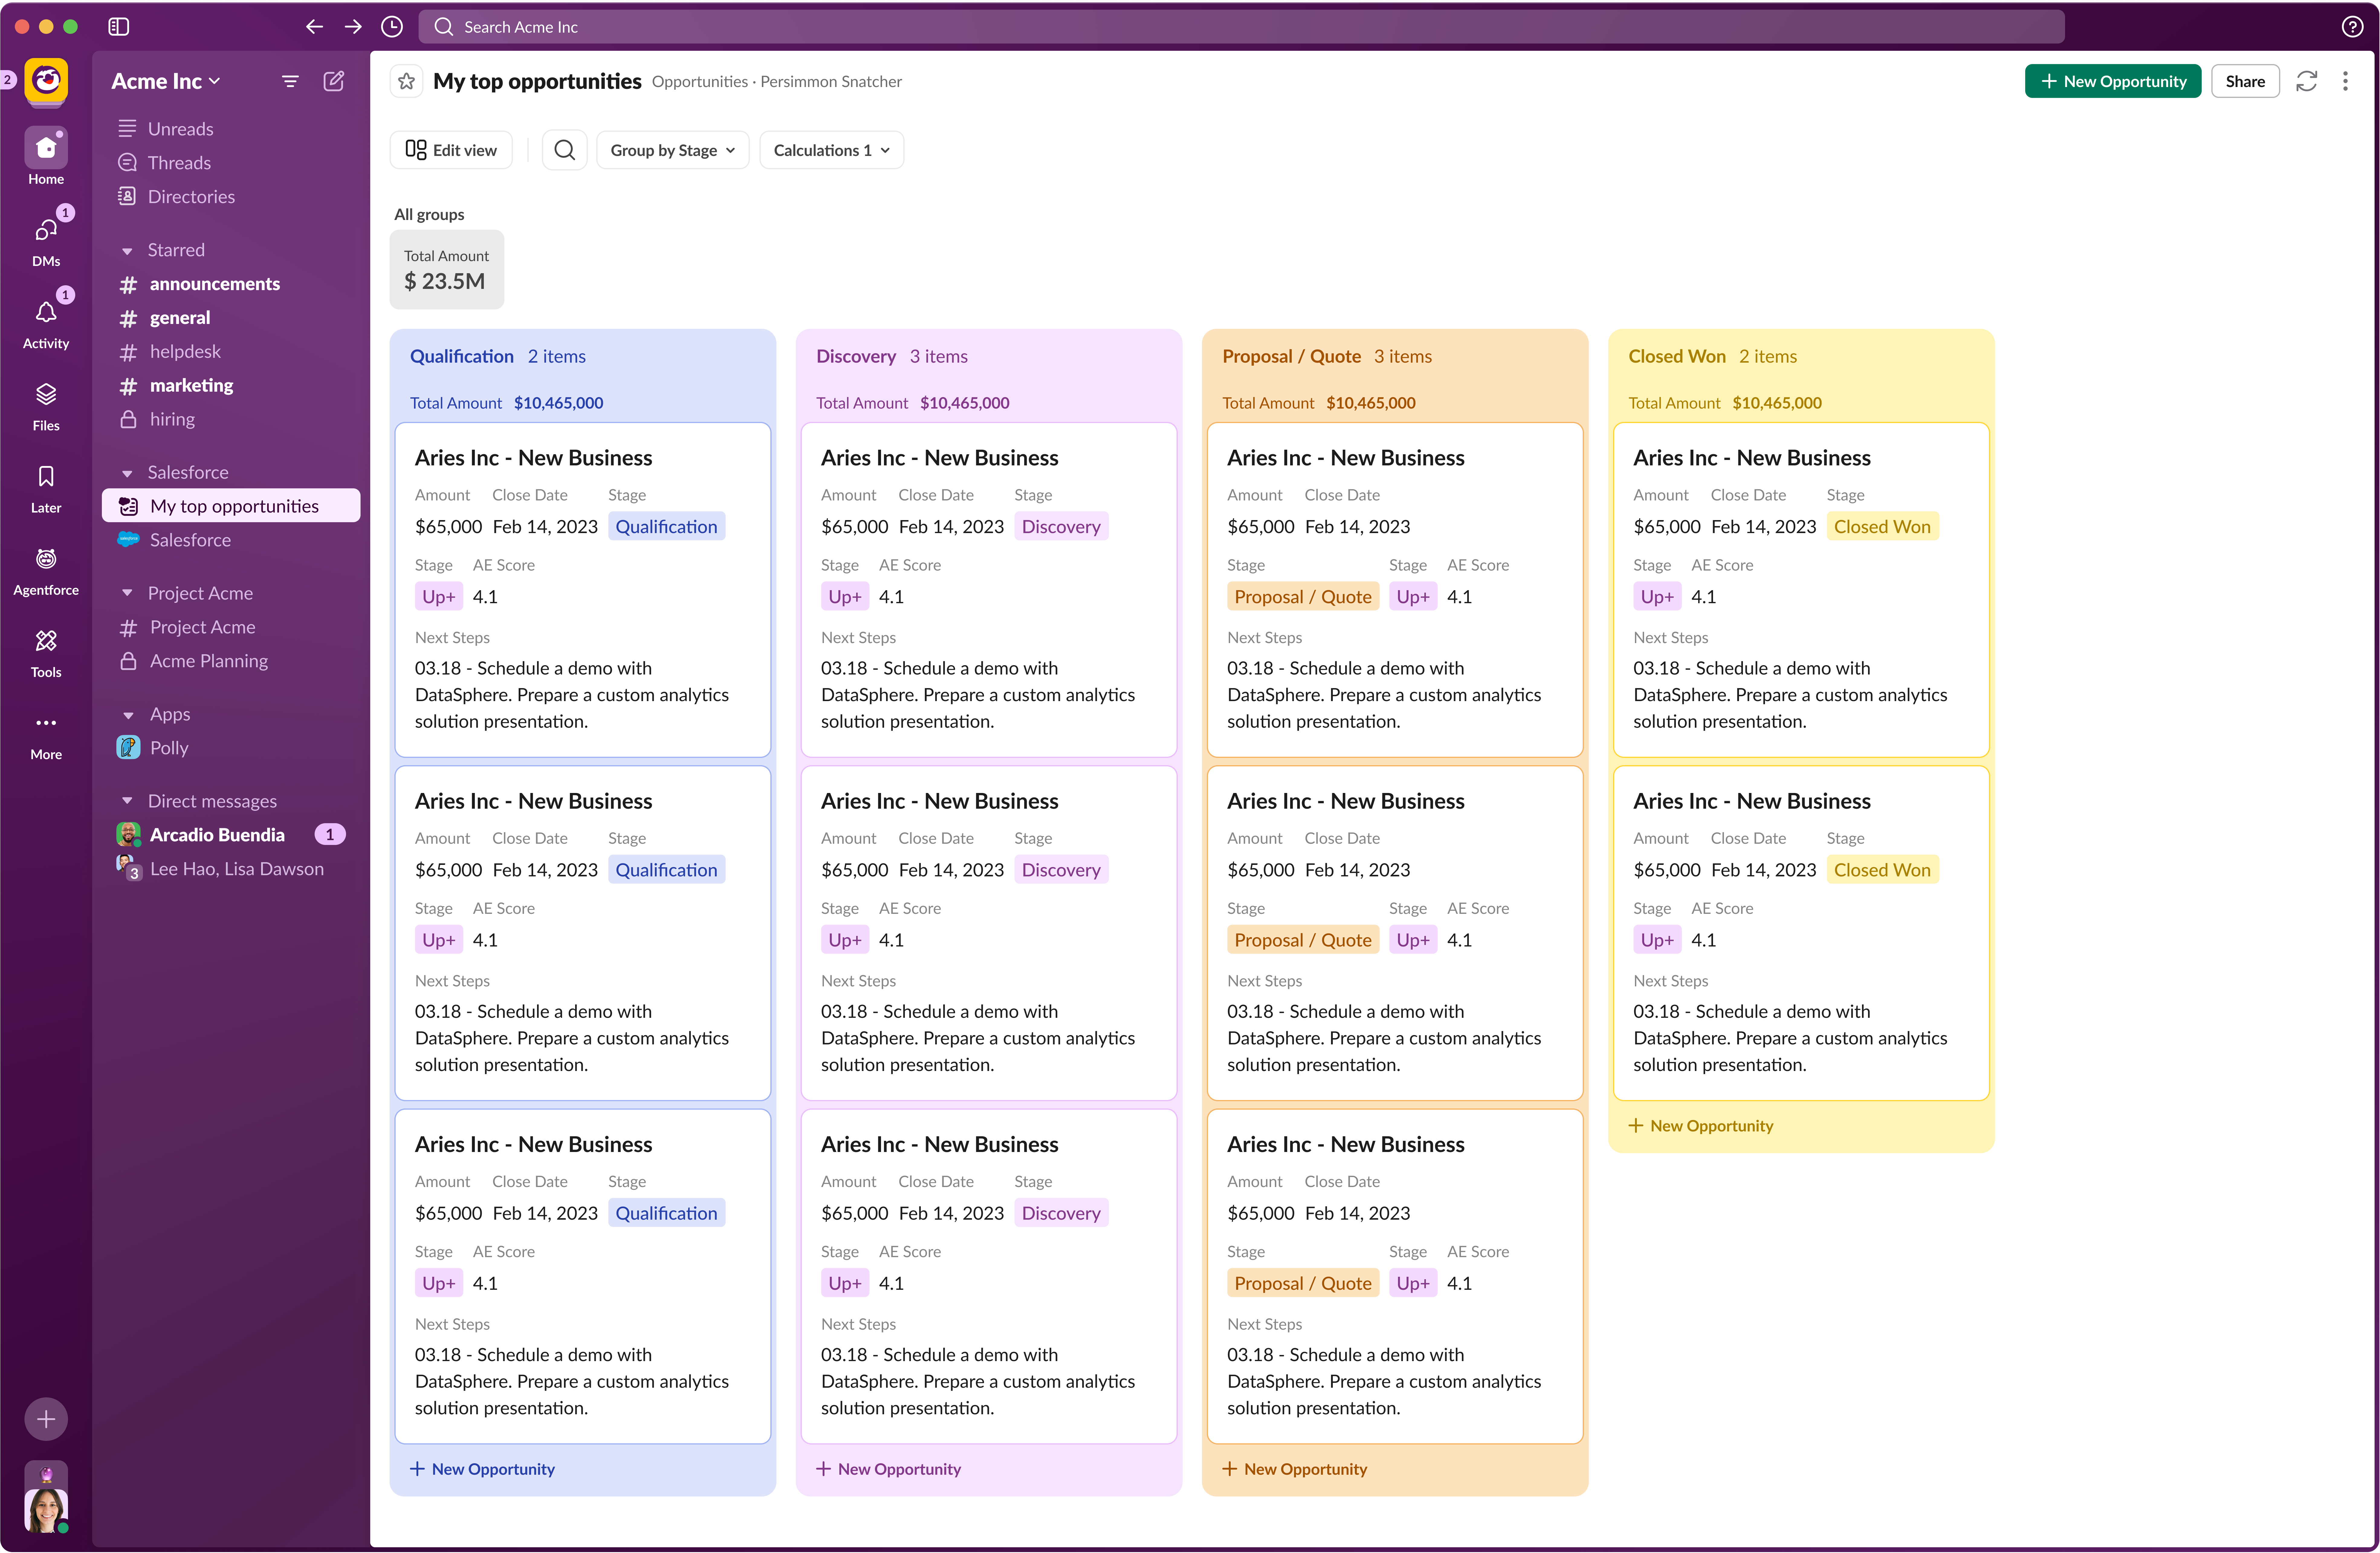Open Directories in the sidebar
This screenshot has height=1553, width=2380.
click(x=231, y=197)
